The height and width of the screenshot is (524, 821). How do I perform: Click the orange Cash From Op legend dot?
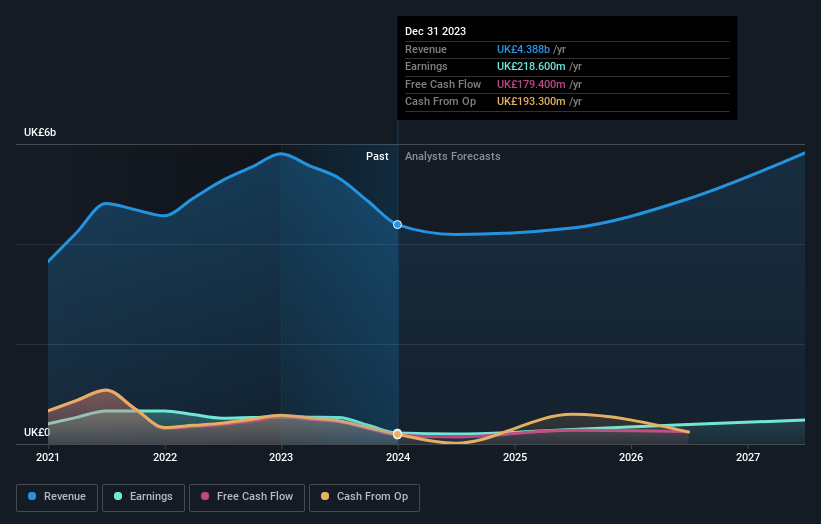coord(325,496)
